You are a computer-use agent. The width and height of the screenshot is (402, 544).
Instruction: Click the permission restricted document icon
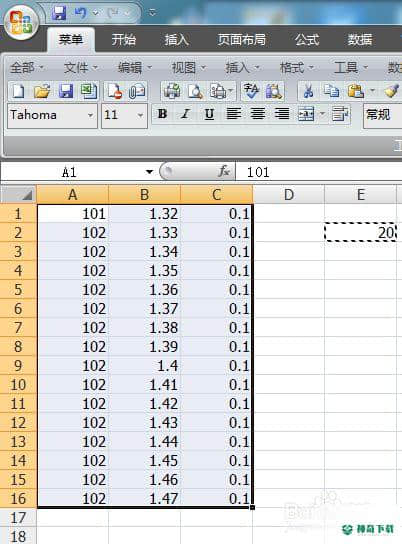114,91
